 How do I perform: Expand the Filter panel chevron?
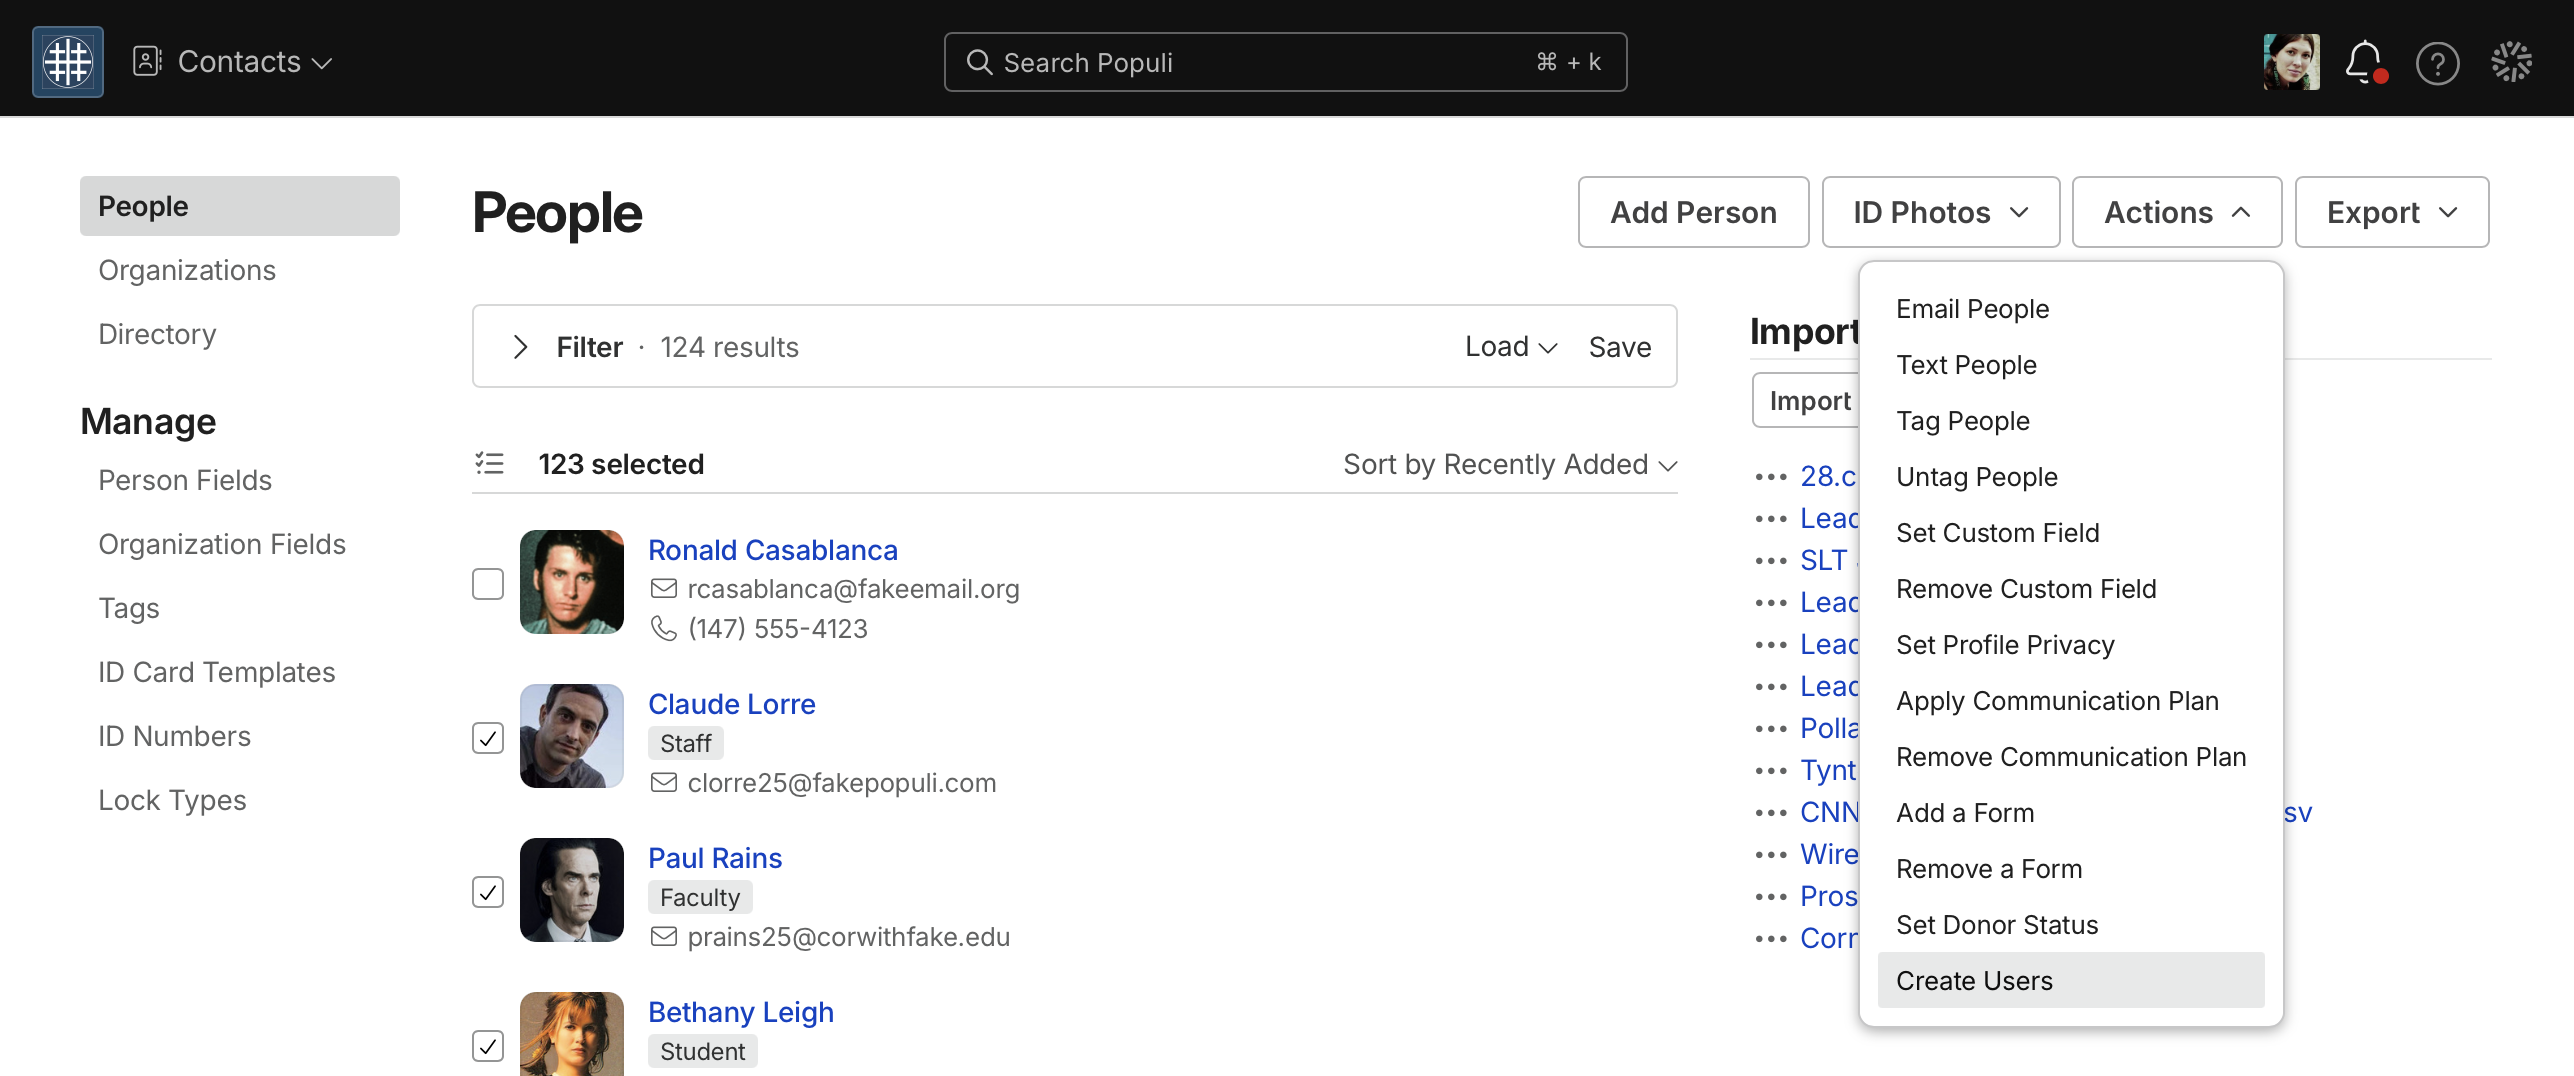tap(520, 347)
